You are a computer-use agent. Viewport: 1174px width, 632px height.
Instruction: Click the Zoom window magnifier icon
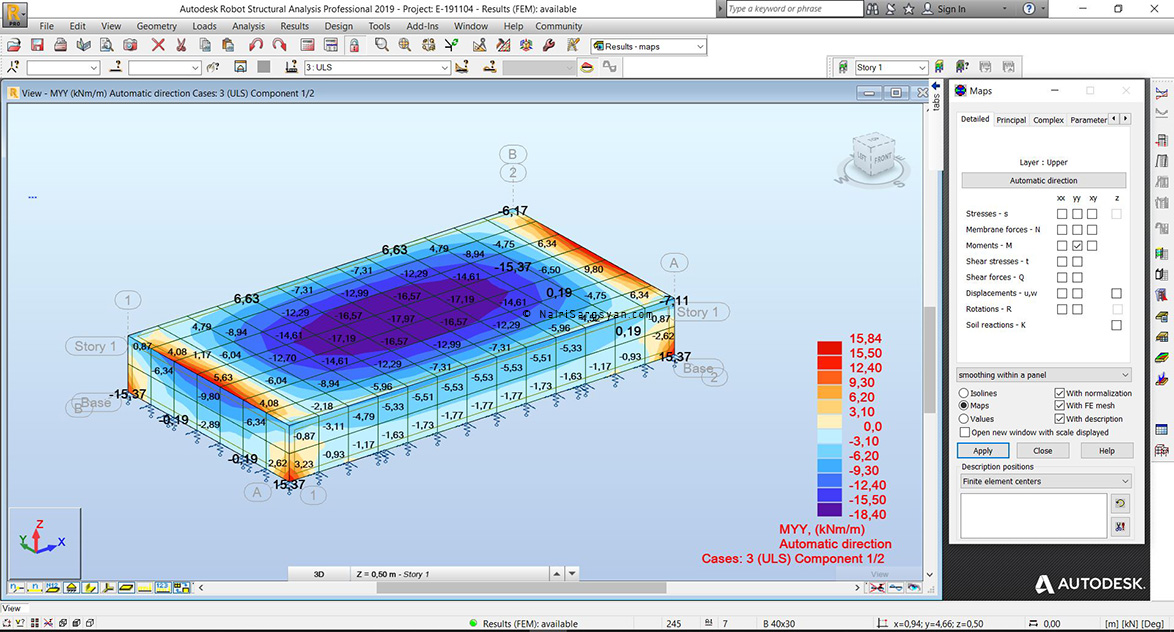point(382,46)
